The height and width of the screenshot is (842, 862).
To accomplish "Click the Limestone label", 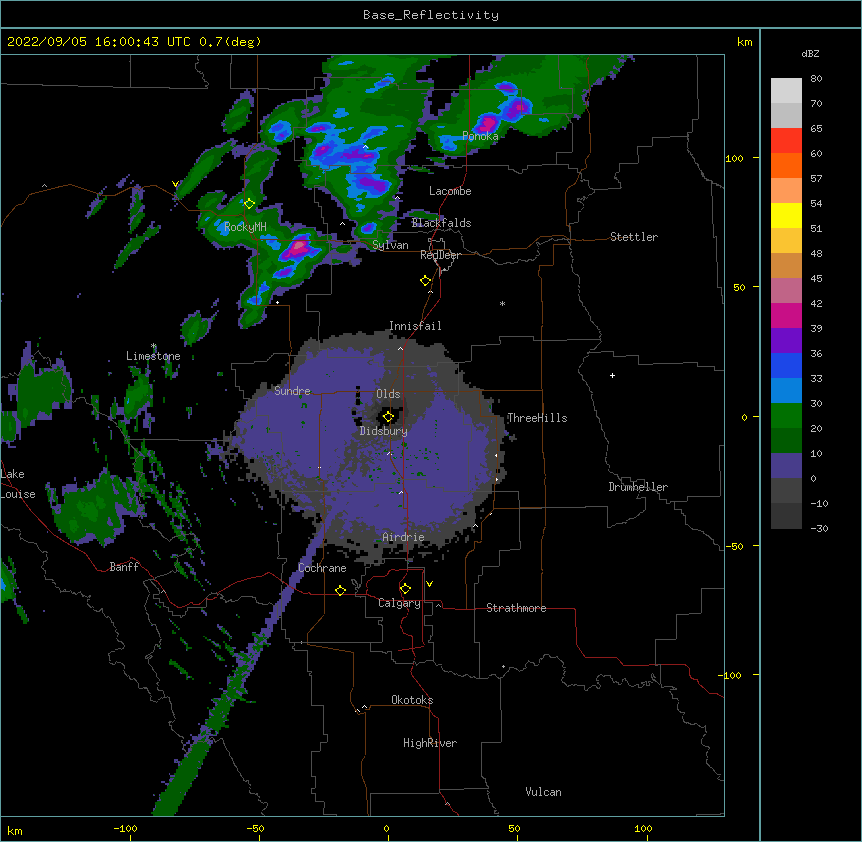I will (x=153, y=356).
